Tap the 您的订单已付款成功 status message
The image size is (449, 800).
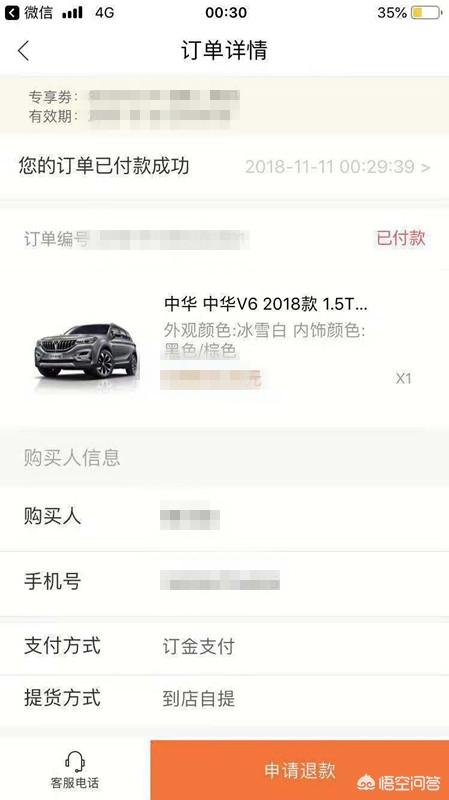point(104,166)
